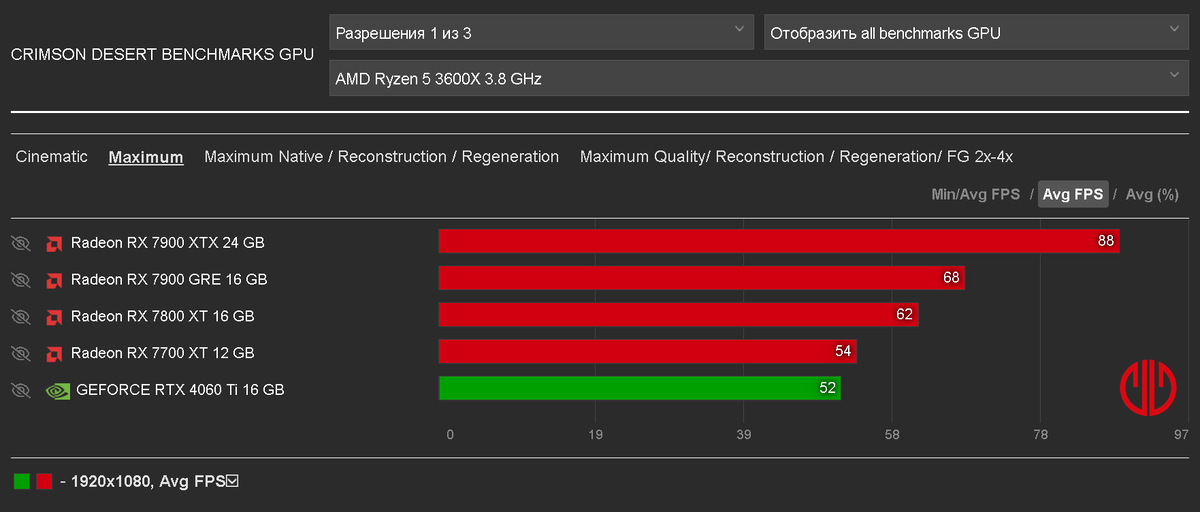The image size is (1200, 512).
Task: Click the green legend color square
Action: tap(22, 482)
